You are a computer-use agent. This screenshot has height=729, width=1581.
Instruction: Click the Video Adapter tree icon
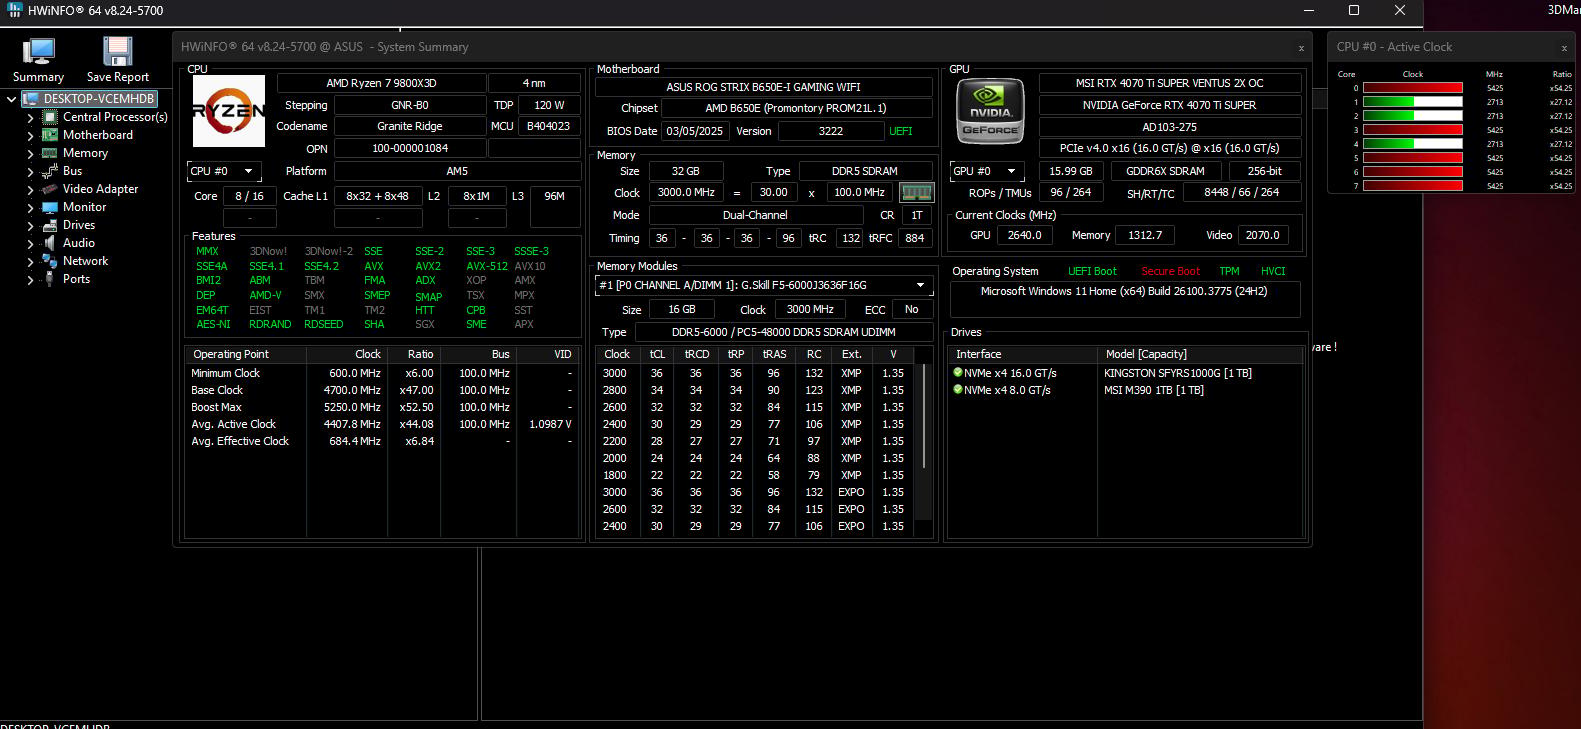pos(49,189)
